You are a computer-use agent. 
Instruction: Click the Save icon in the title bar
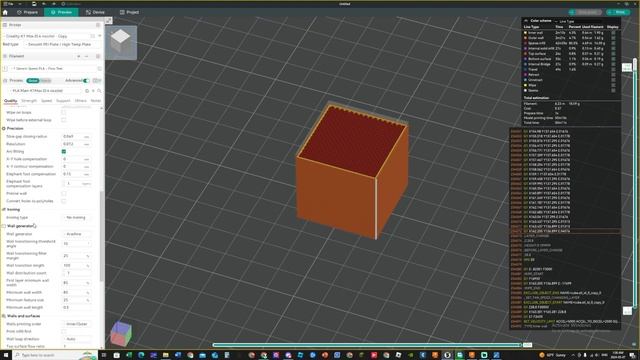tap(34, 4)
